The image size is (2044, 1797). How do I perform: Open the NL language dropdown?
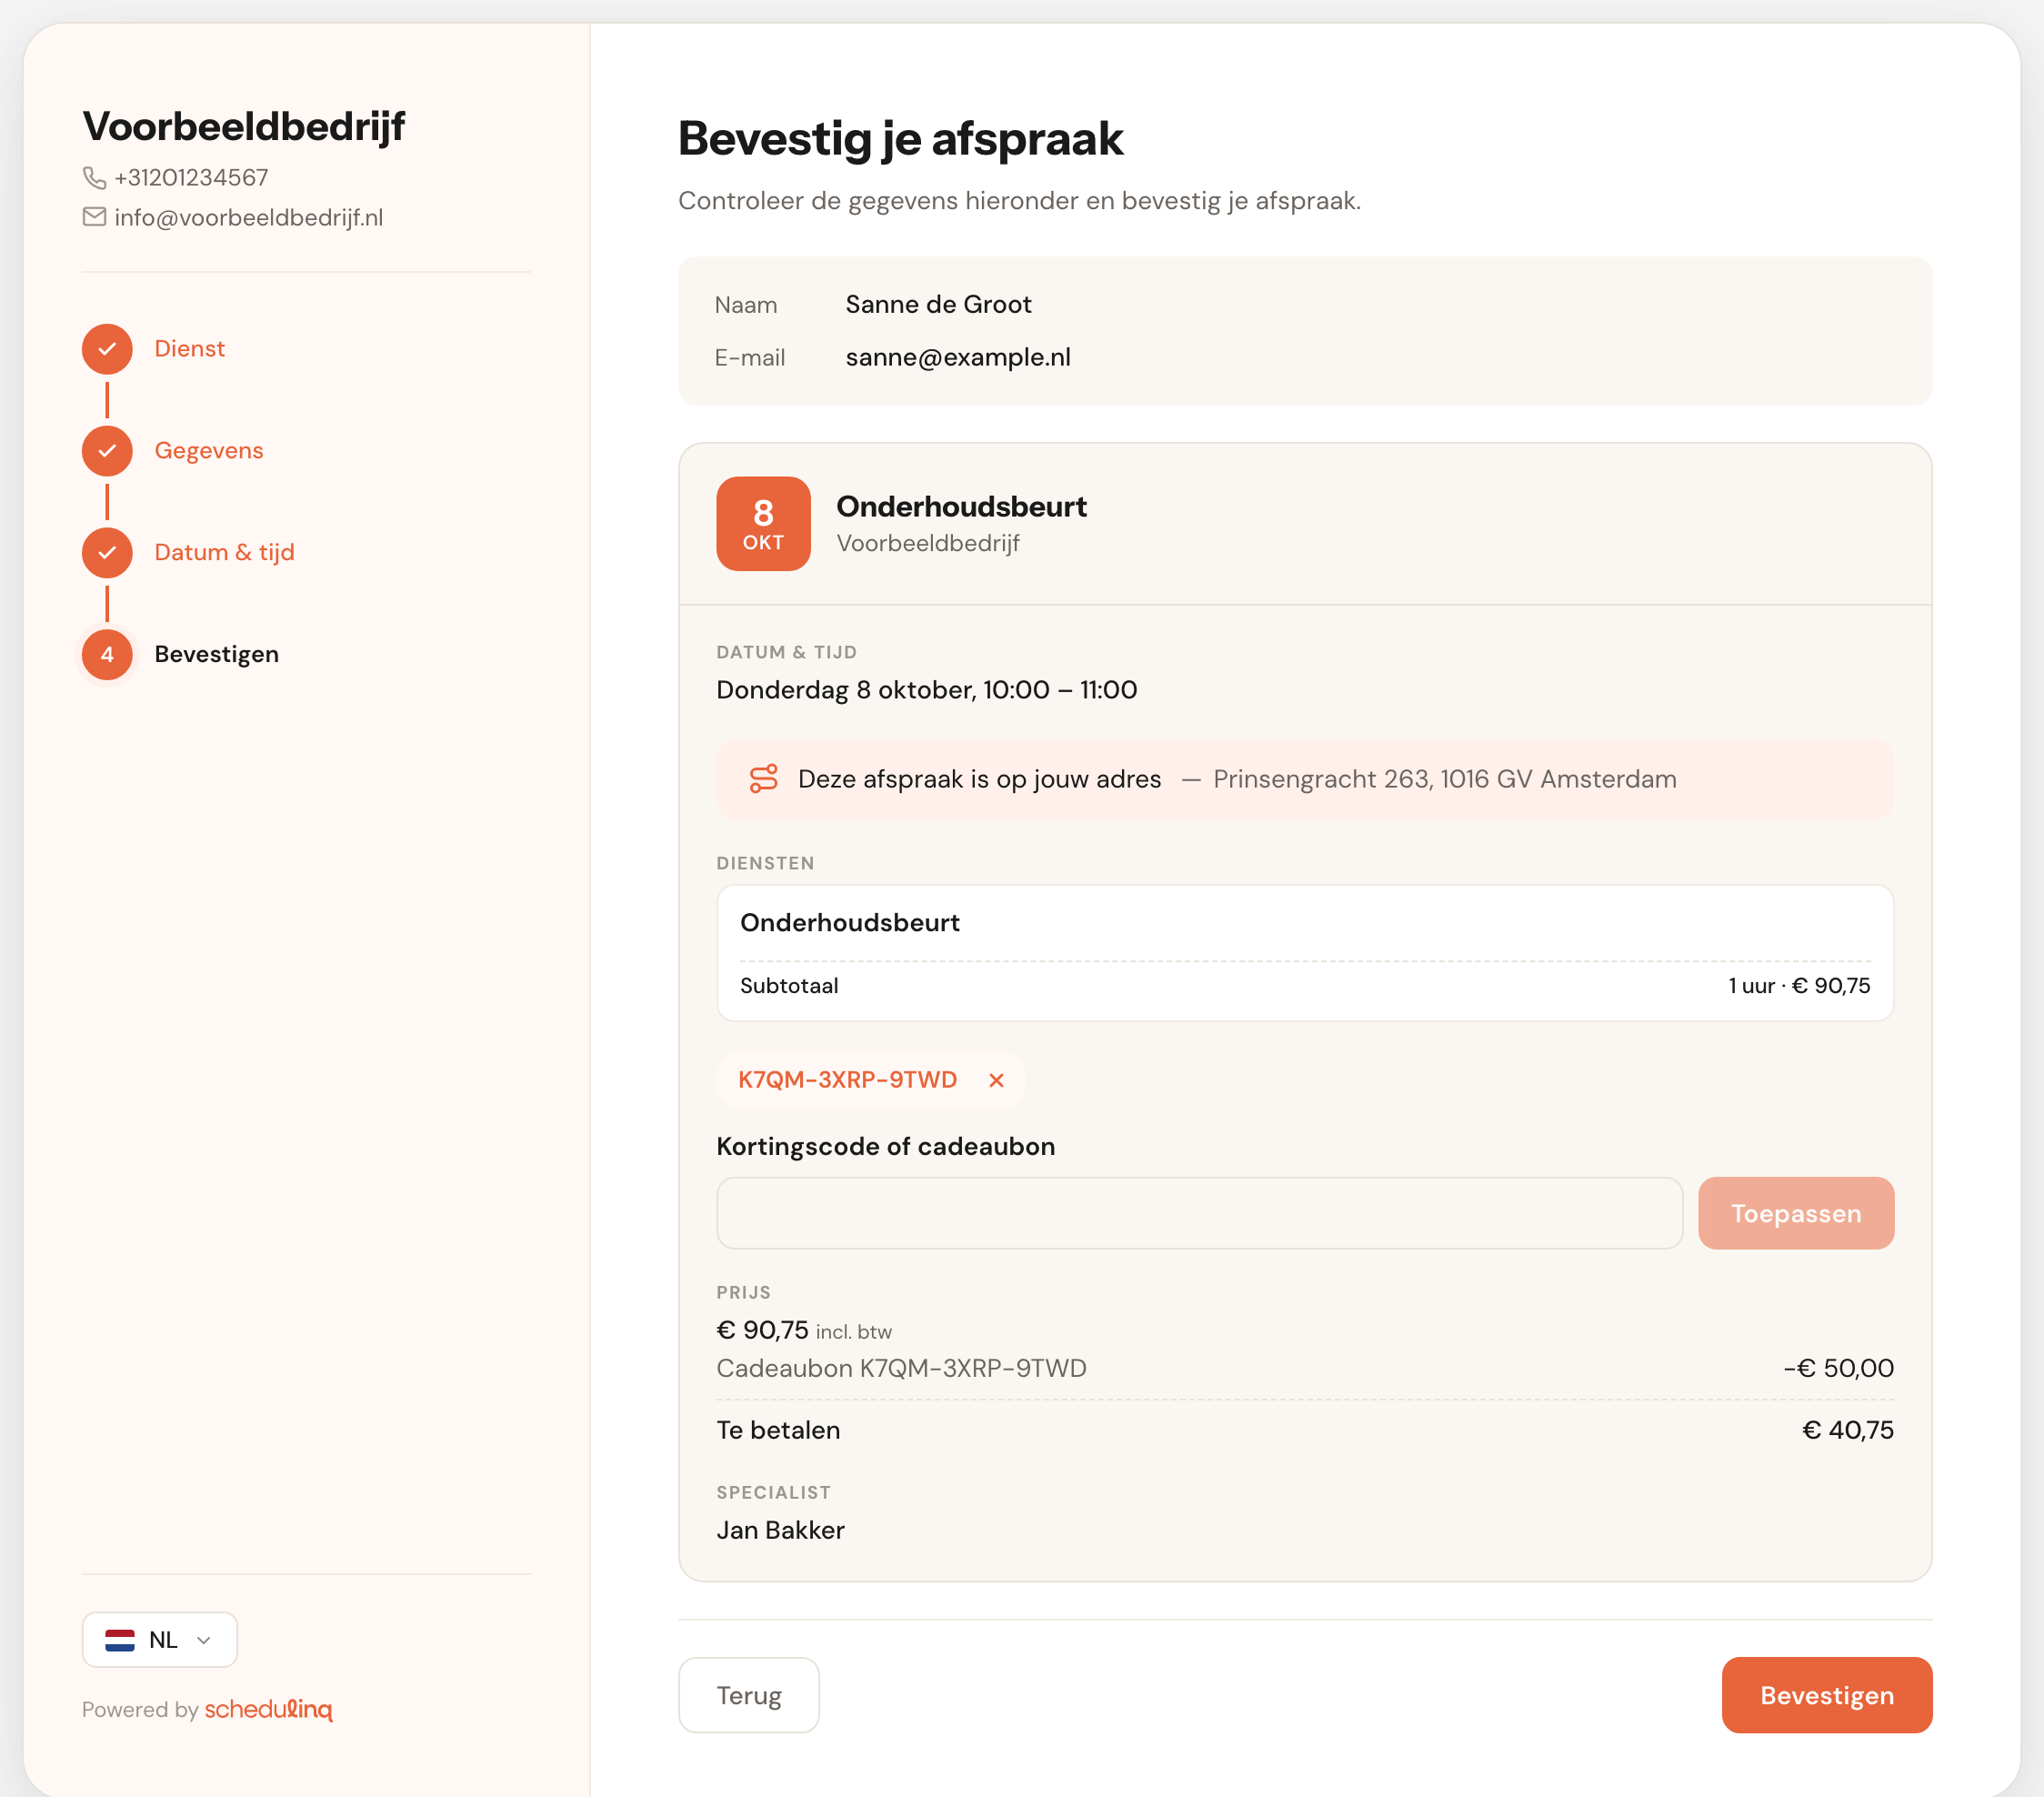pyautogui.click(x=160, y=1640)
